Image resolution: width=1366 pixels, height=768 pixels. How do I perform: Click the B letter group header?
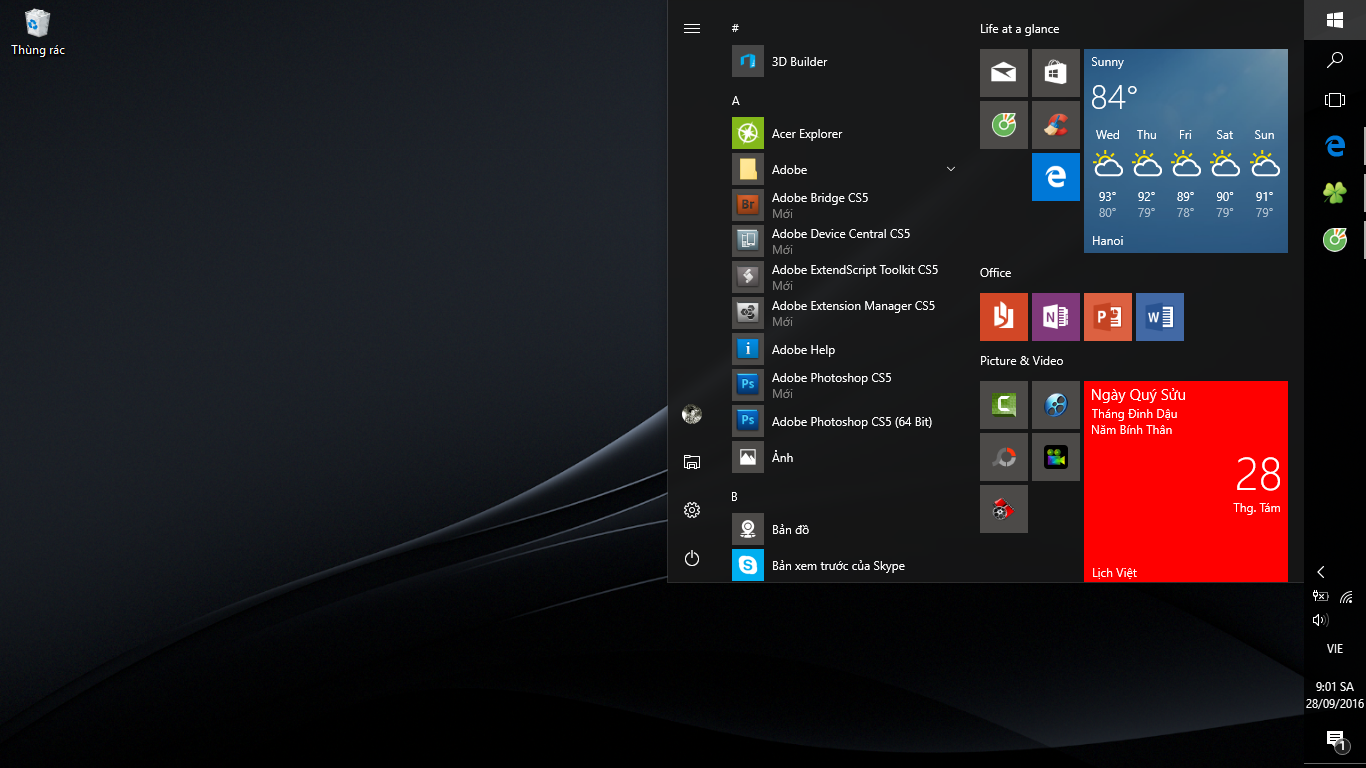(x=735, y=497)
